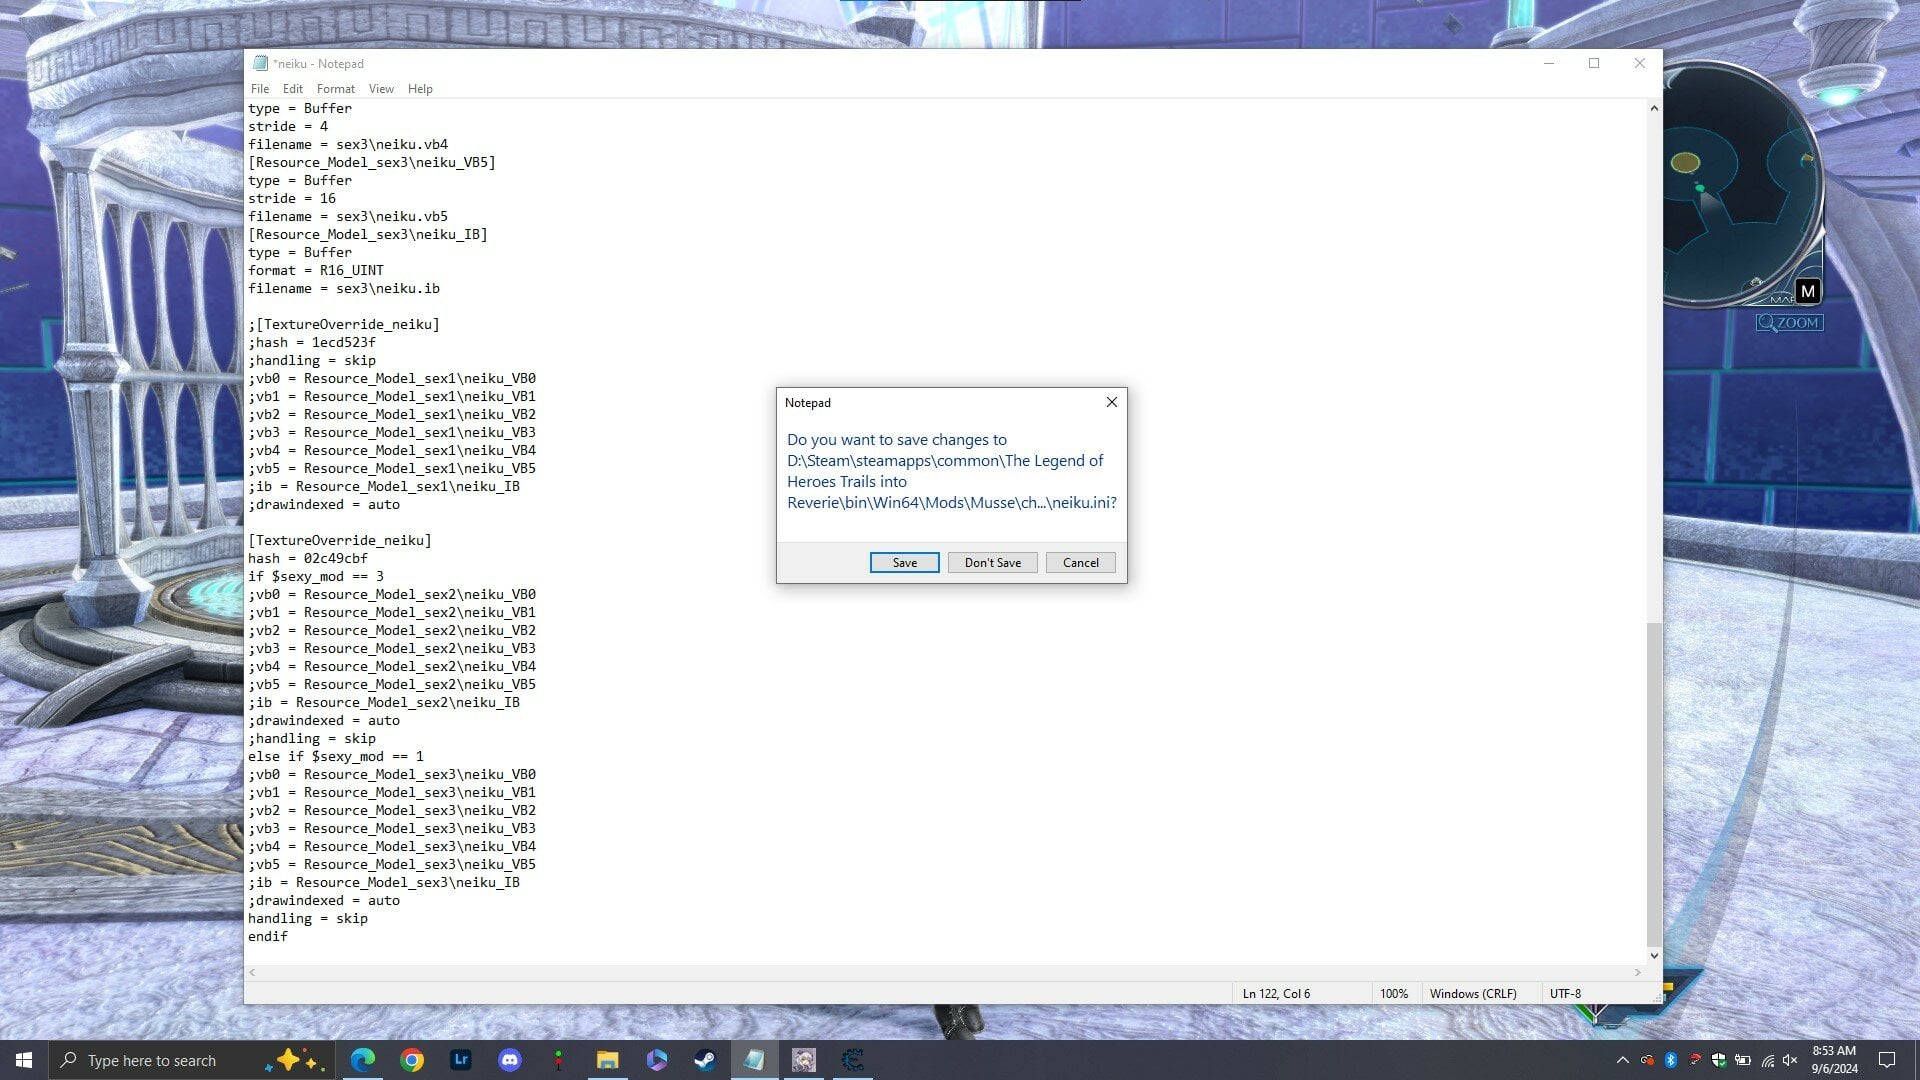
Task: Open Discord from the taskbar
Action: click(x=509, y=1060)
